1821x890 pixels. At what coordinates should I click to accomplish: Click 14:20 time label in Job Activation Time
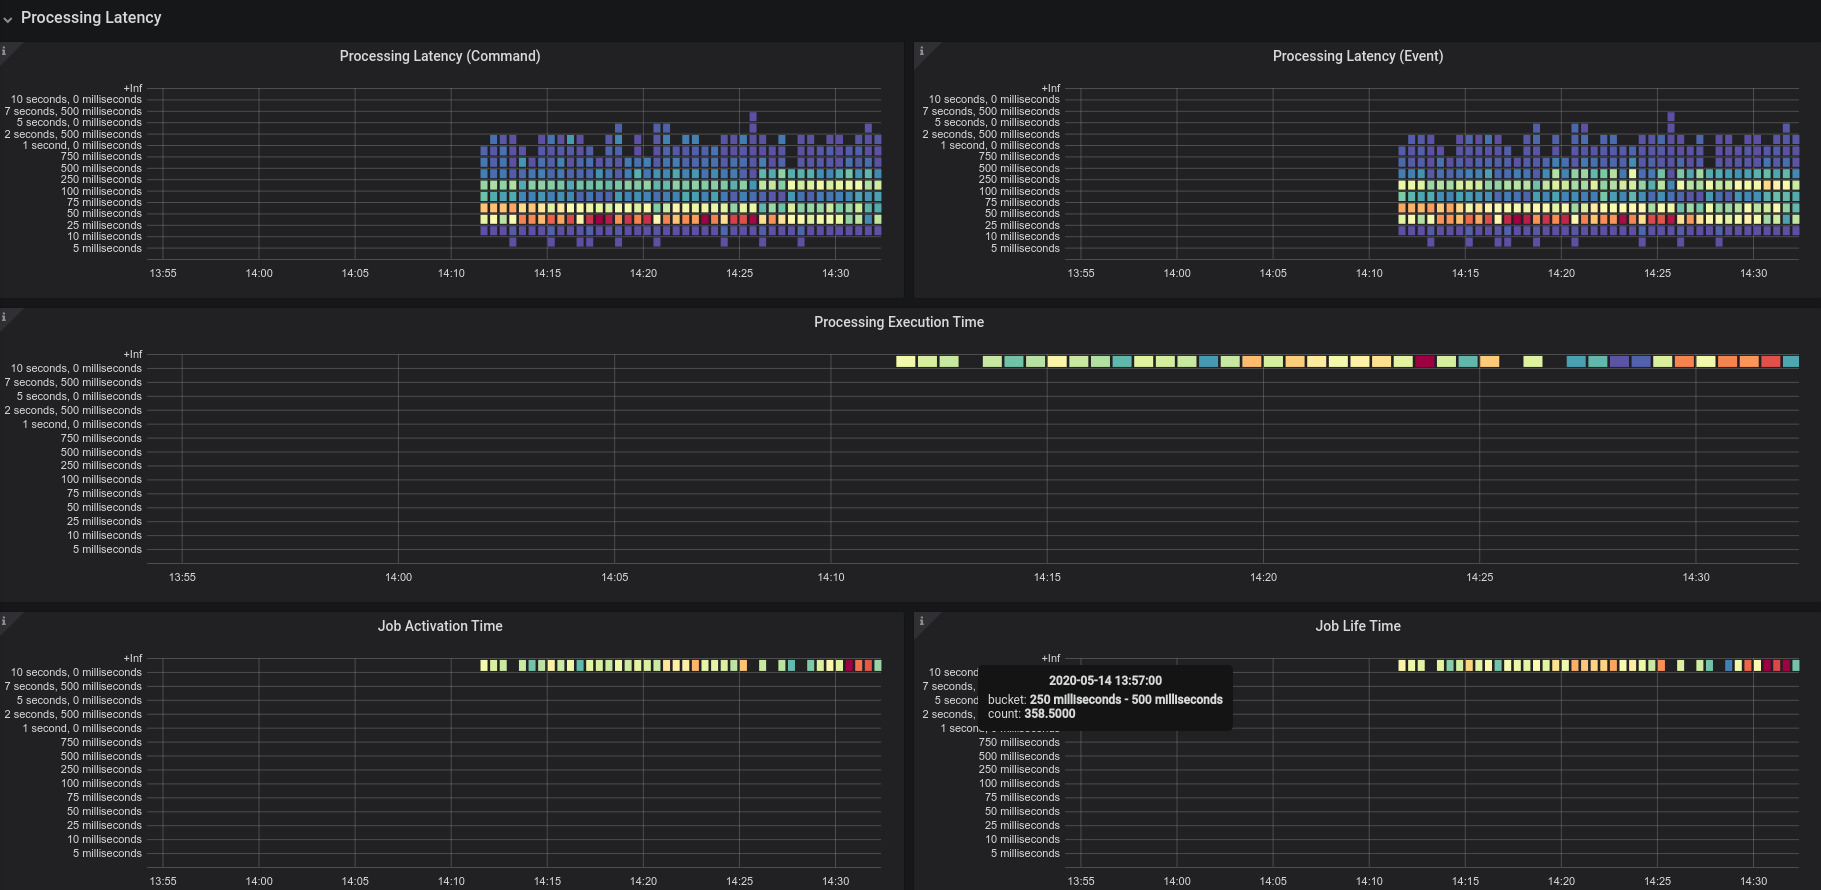tap(643, 881)
